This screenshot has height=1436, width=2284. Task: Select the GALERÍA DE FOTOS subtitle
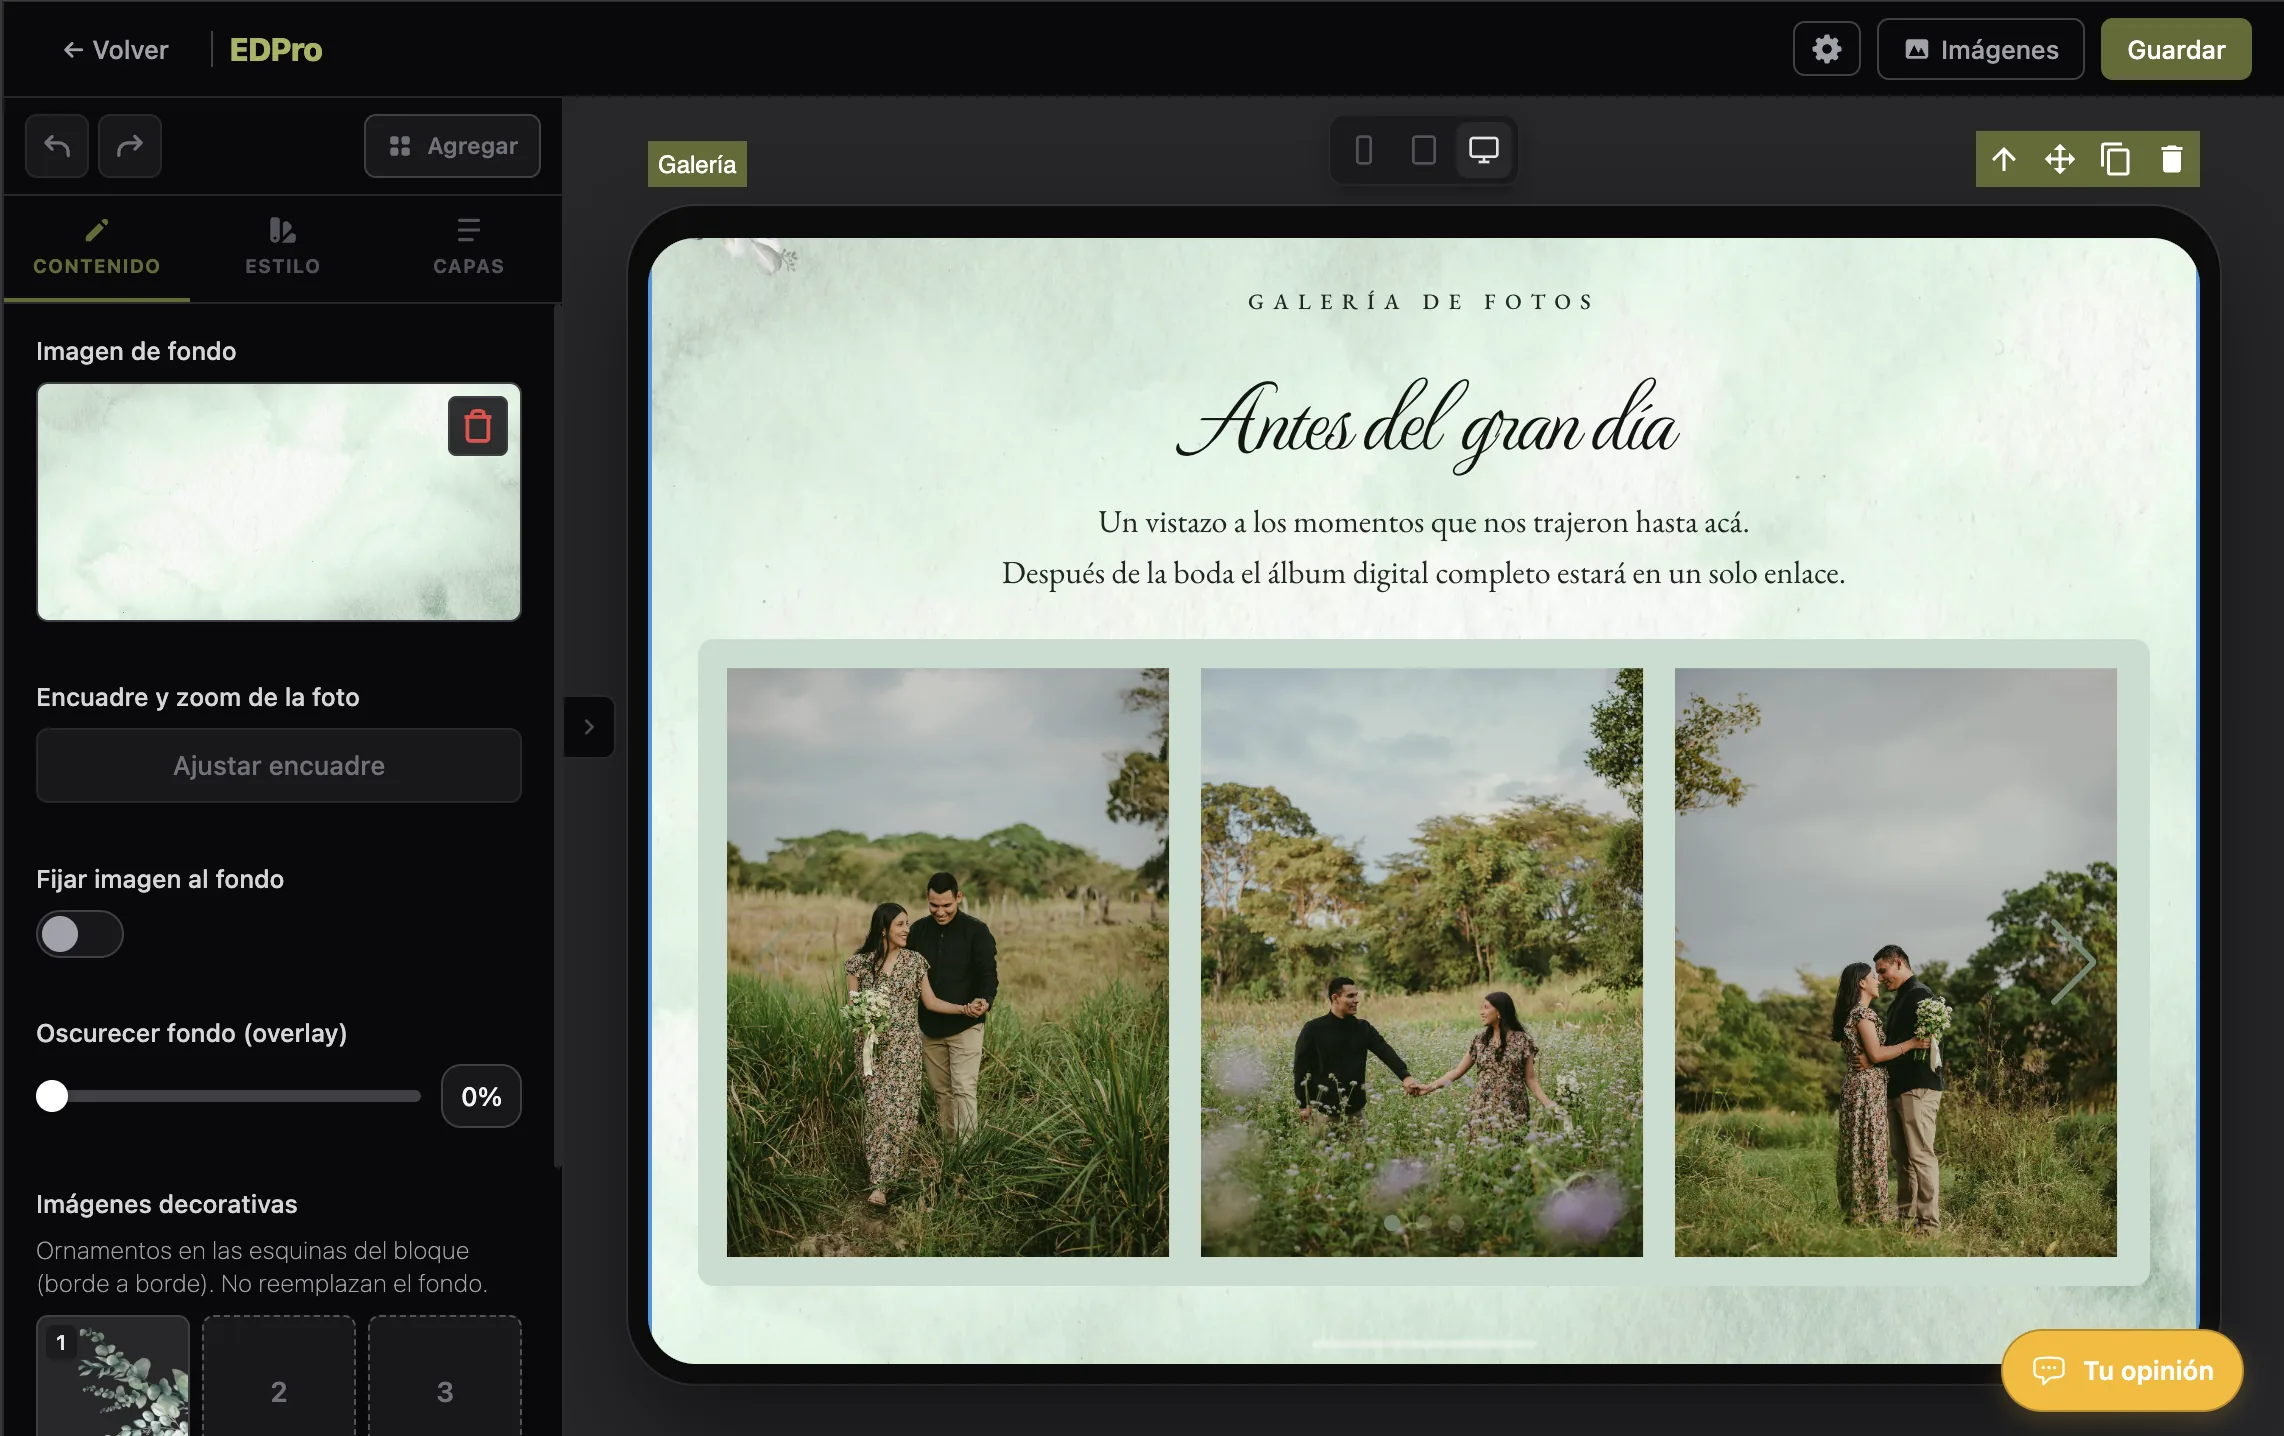[x=1422, y=302]
